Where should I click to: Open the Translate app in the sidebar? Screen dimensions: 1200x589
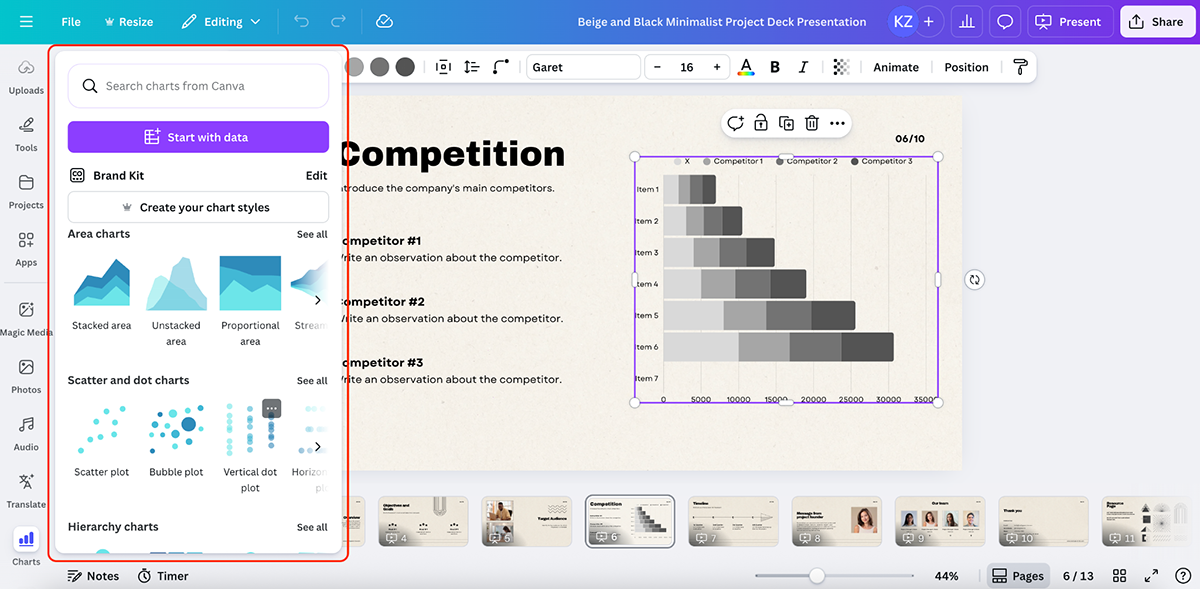25,490
